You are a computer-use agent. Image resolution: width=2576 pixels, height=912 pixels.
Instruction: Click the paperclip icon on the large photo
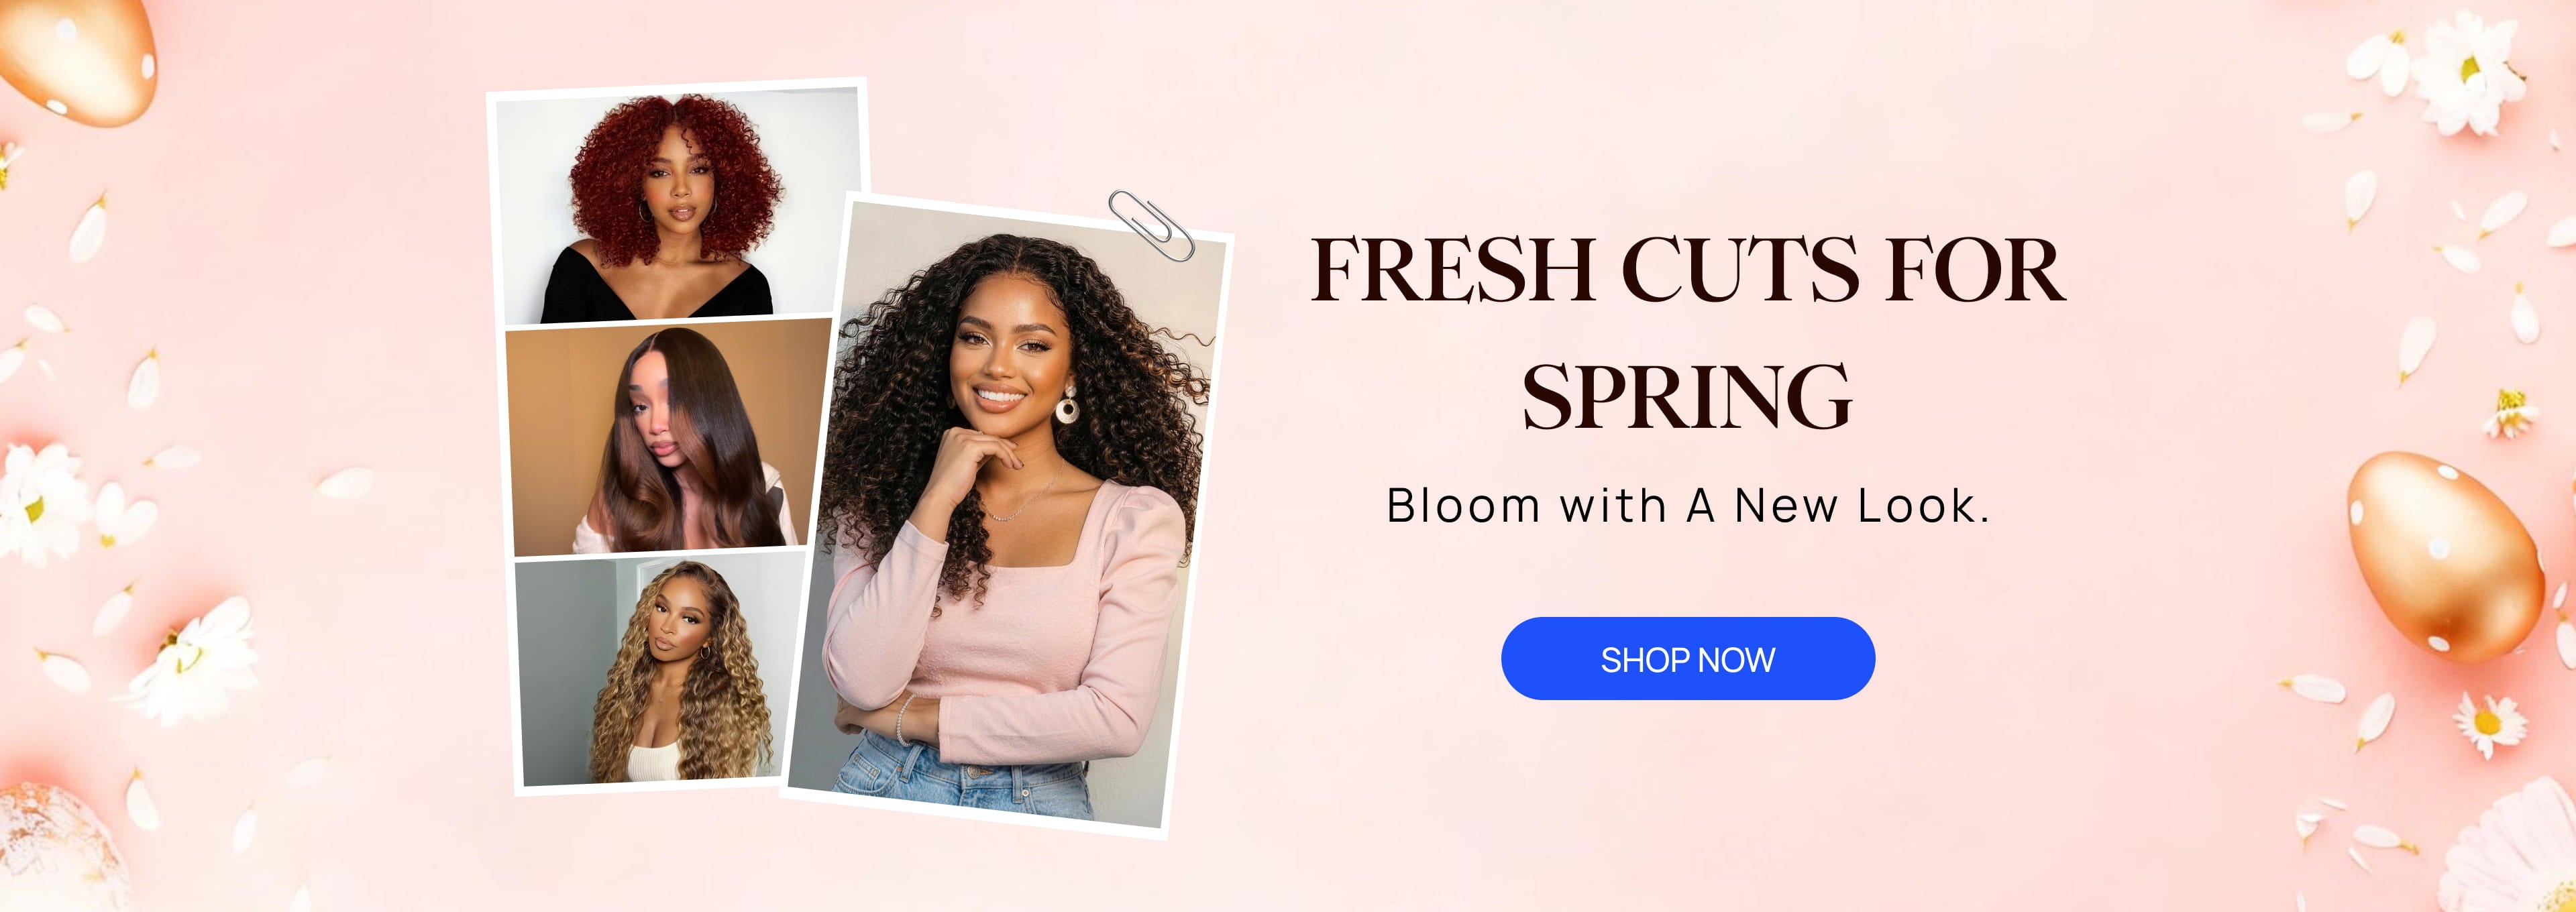pyautogui.click(x=1150, y=225)
